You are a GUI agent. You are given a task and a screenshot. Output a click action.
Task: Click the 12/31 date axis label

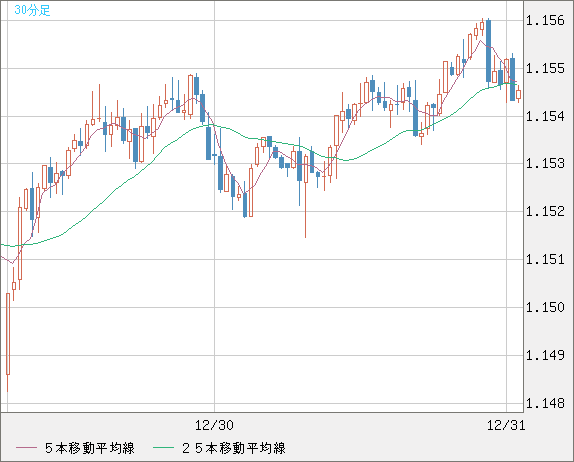click(x=506, y=425)
